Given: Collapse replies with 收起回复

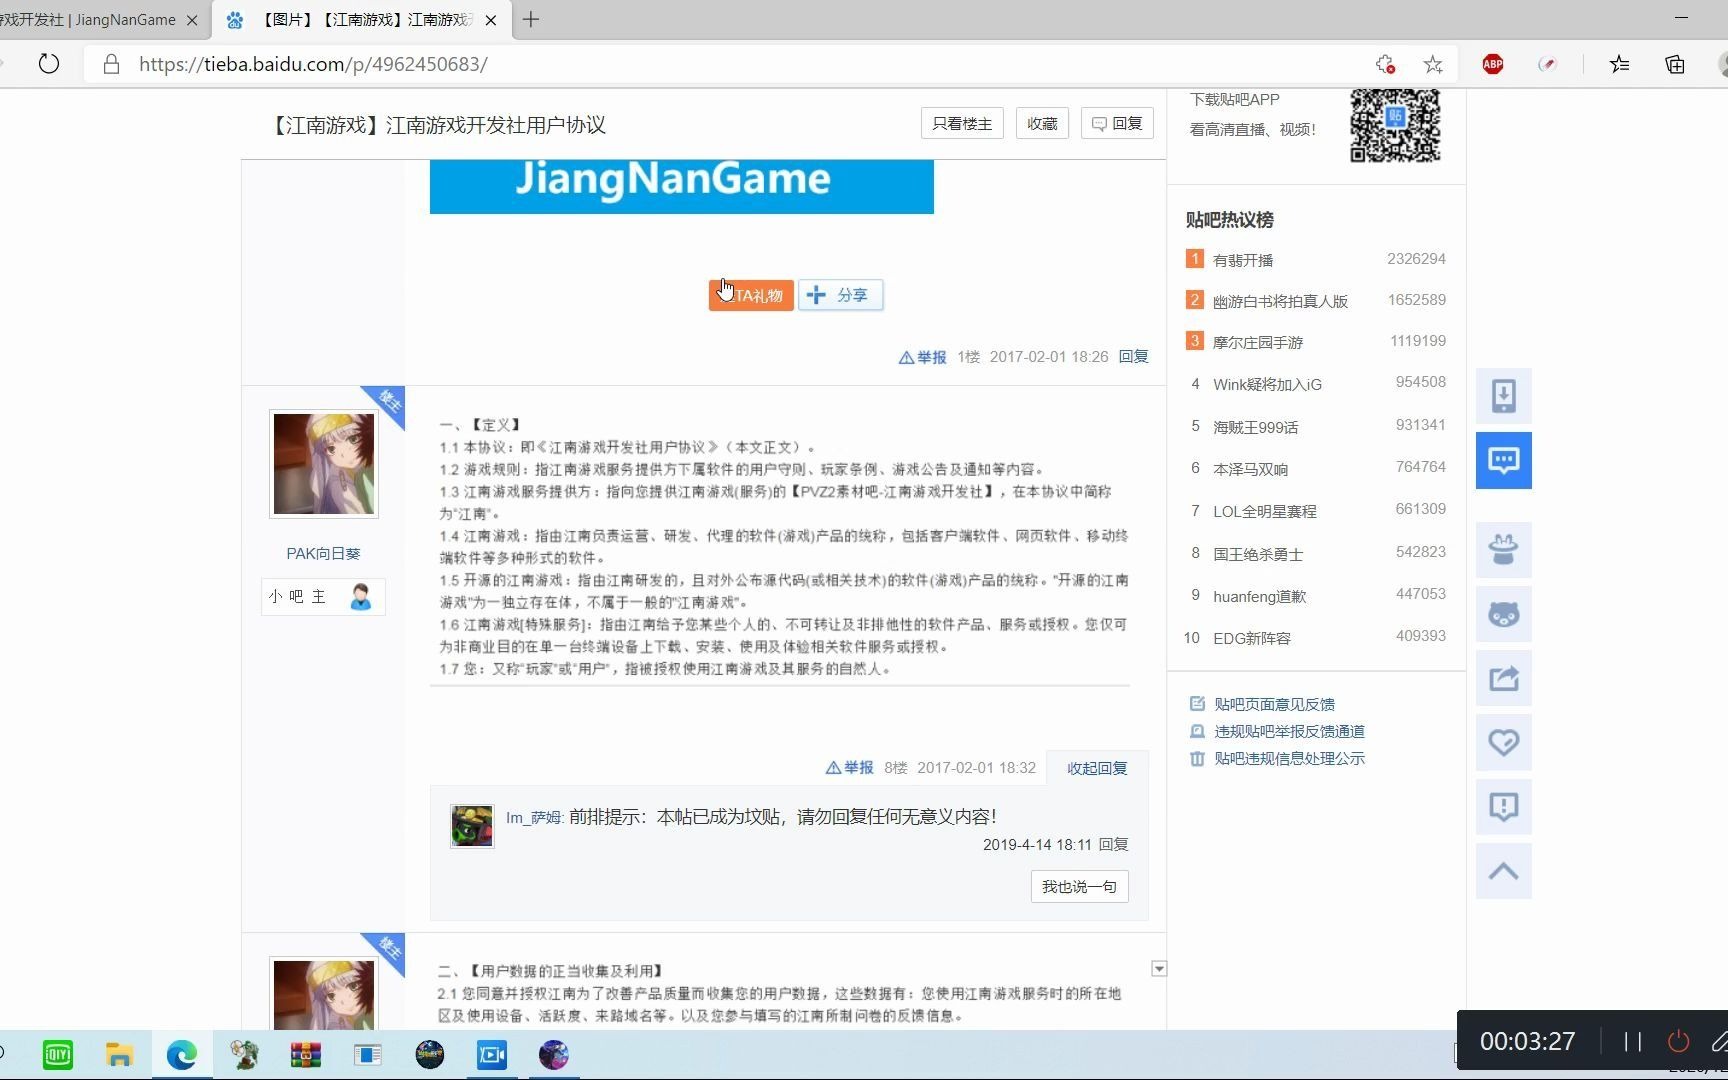Looking at the screenshot, I should (x=1097, y=768).
